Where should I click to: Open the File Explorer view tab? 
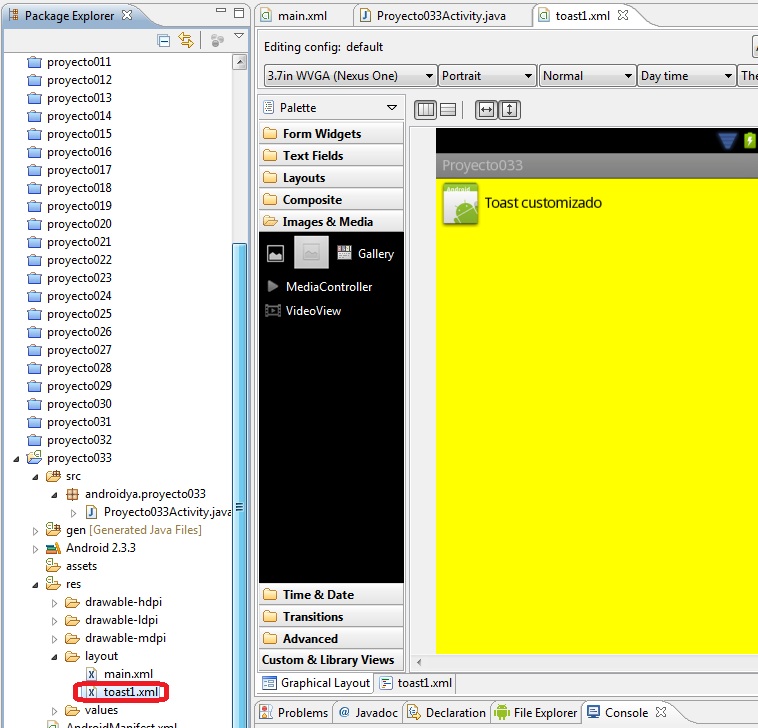coord(536,713)
